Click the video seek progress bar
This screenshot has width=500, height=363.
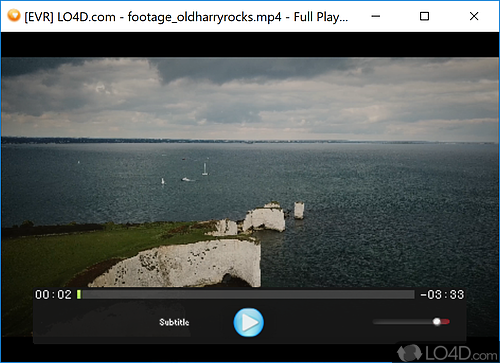pyautogui.click(x=246, y=294)
